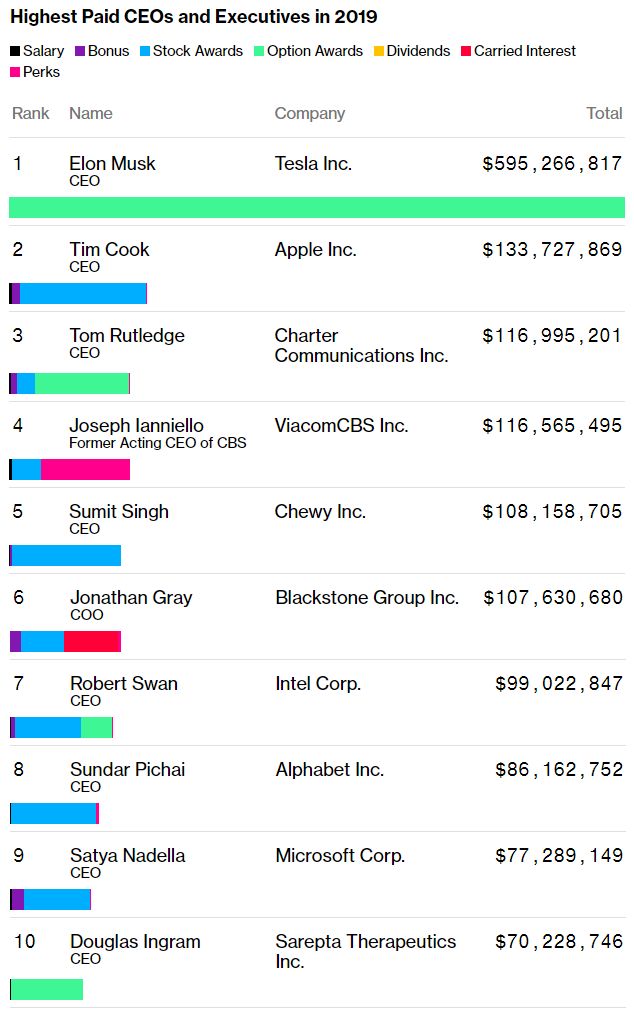This screenshot has width=634, height=1012.
Task: Click Tom Rutledge's green option awards segment
Action: (x=82, y=384)
